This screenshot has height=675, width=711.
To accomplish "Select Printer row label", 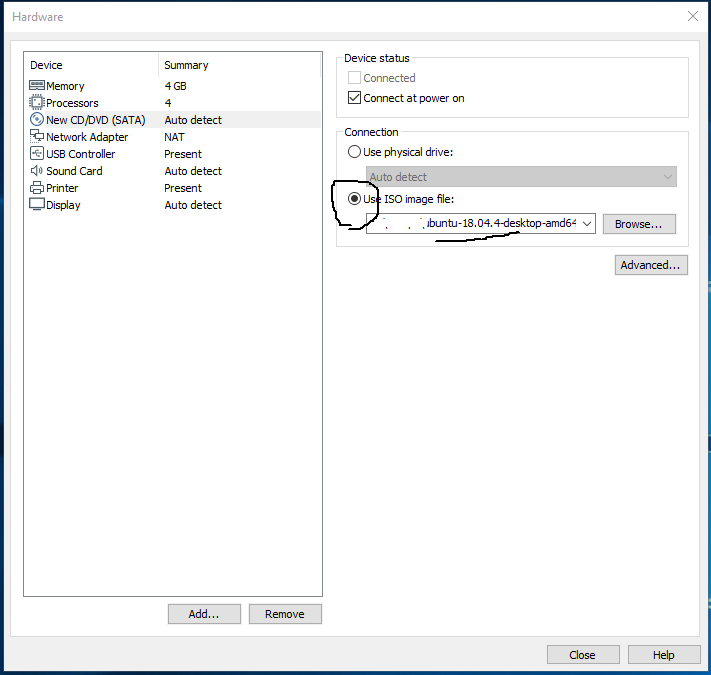I will (62, 188).
